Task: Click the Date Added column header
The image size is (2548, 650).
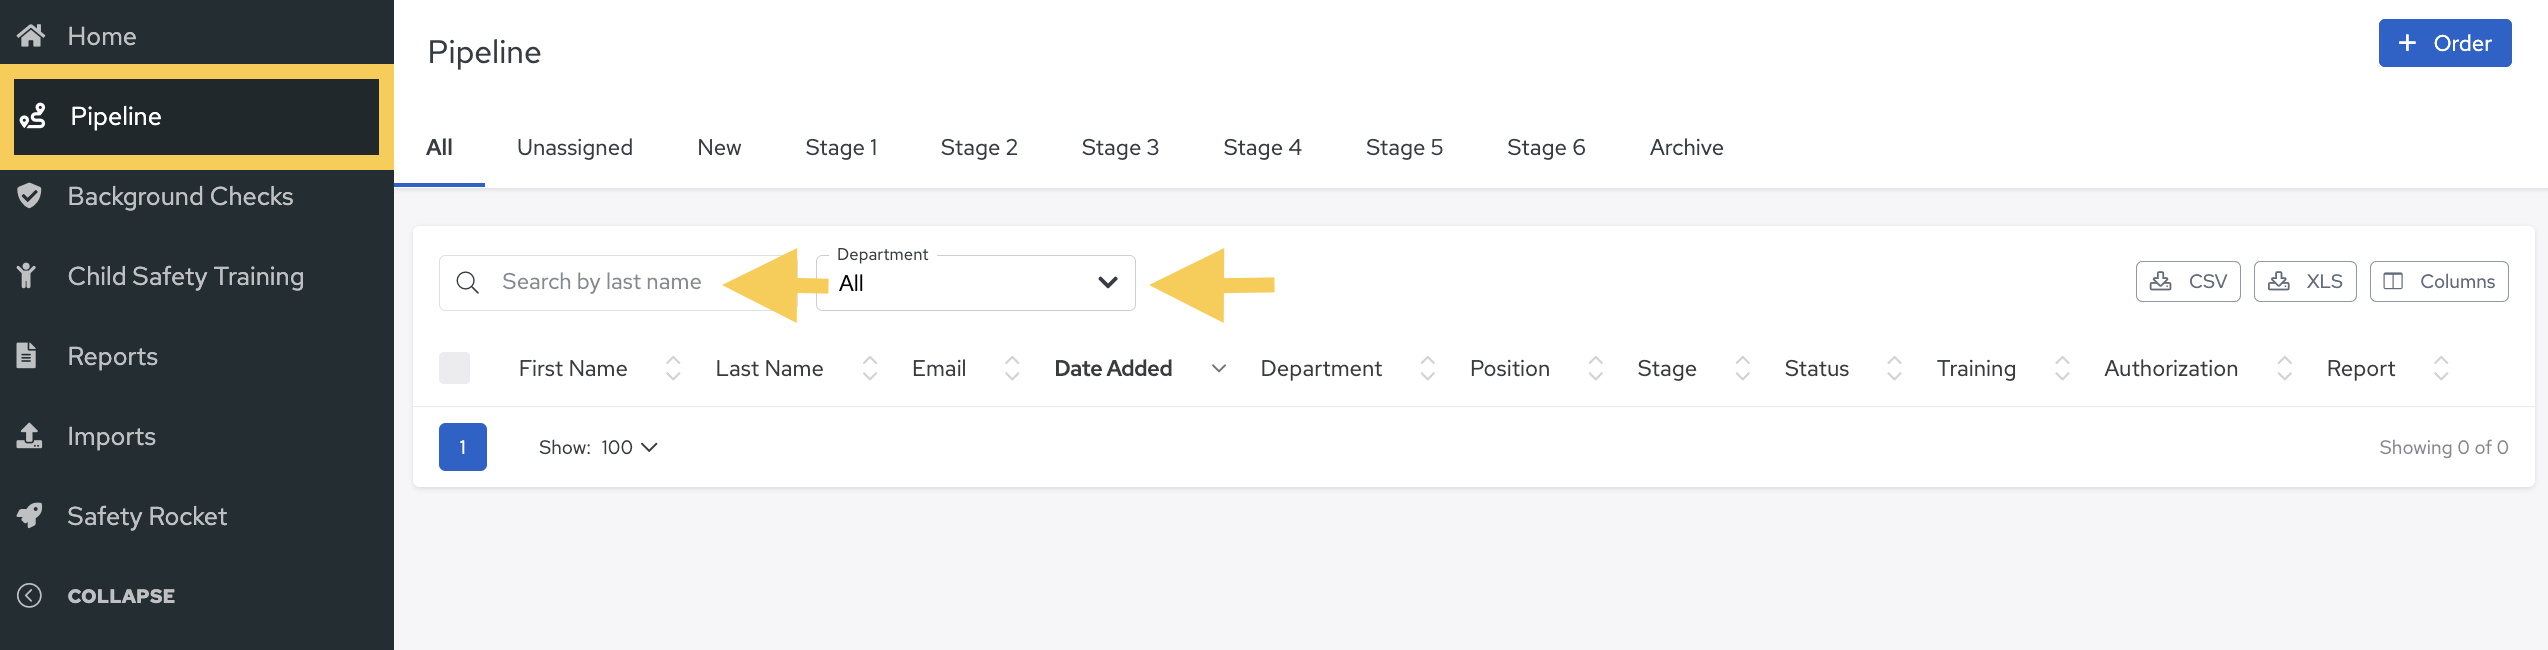Action: click(1113, 369)
